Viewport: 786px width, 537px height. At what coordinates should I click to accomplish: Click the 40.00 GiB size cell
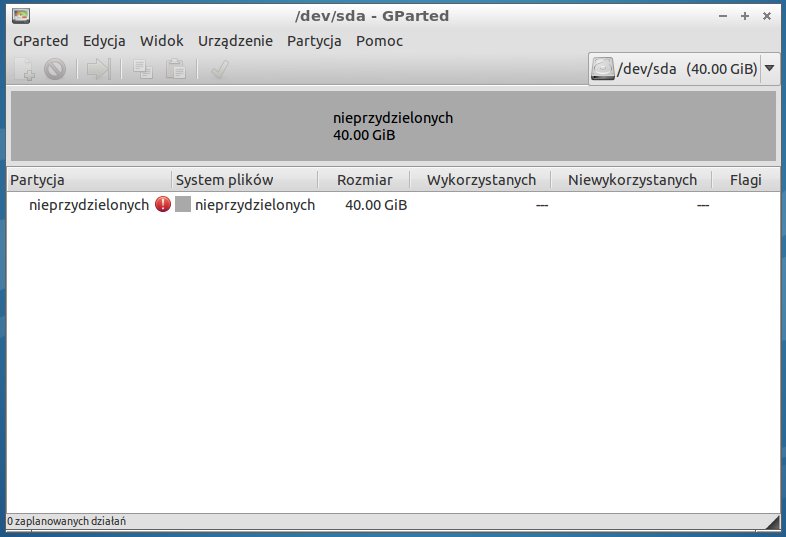click(x=376, y=205)
